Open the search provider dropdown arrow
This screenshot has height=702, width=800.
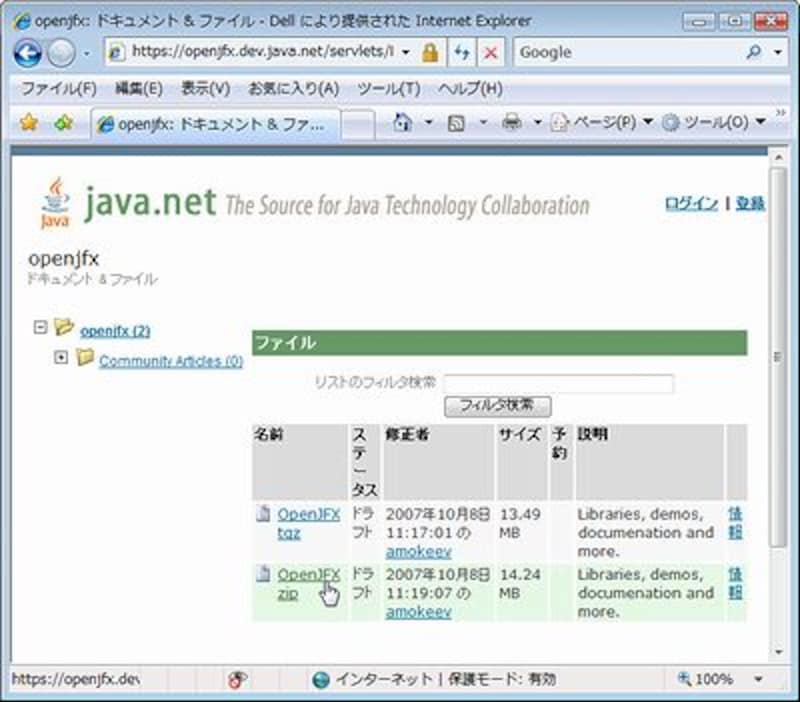pos(778,52)
